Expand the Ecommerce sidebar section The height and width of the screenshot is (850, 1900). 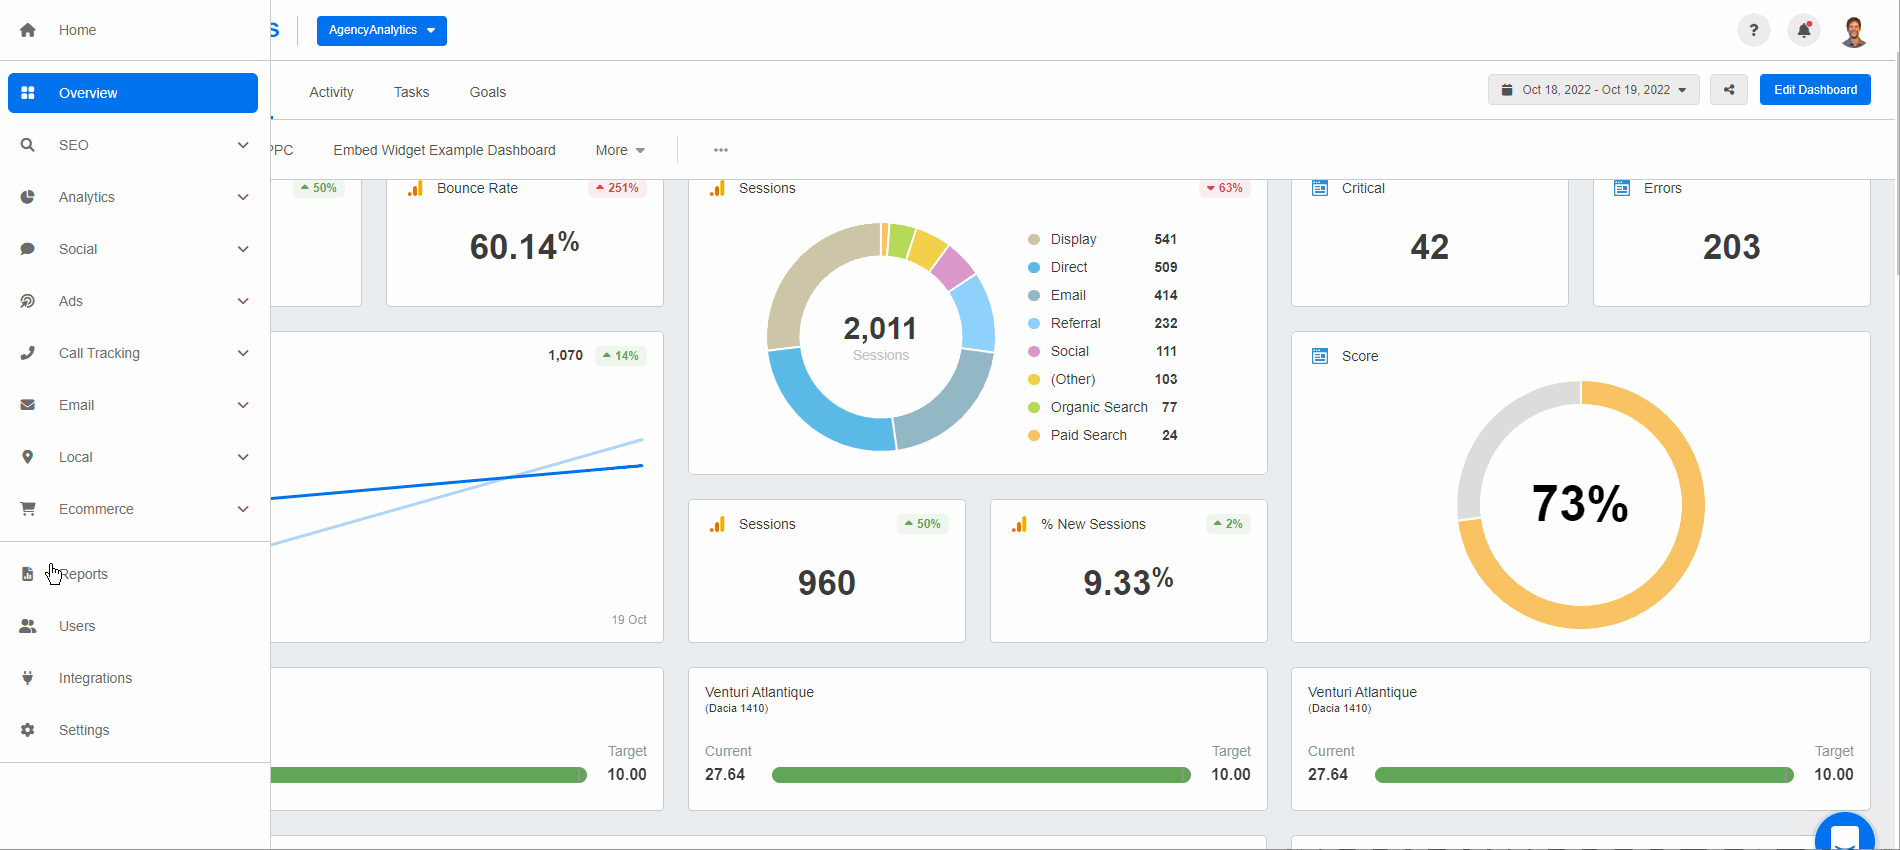pos(243,509)
